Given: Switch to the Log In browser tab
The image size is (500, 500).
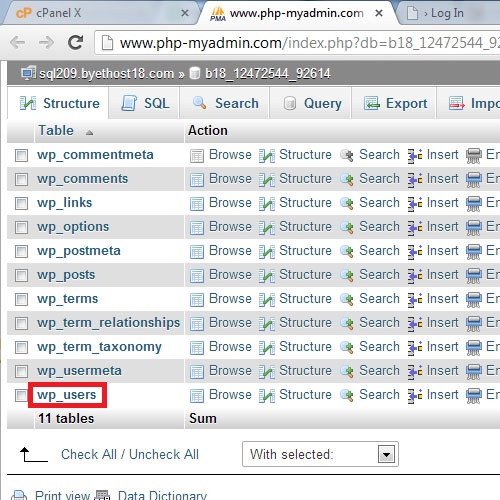Looking at the screenshot, I should click(447, 13).
